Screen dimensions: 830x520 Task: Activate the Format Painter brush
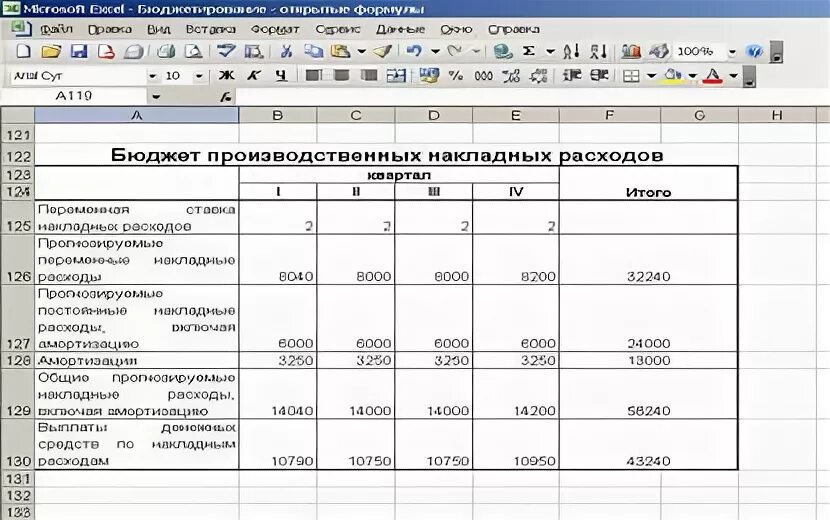click(x=382, y=51)
